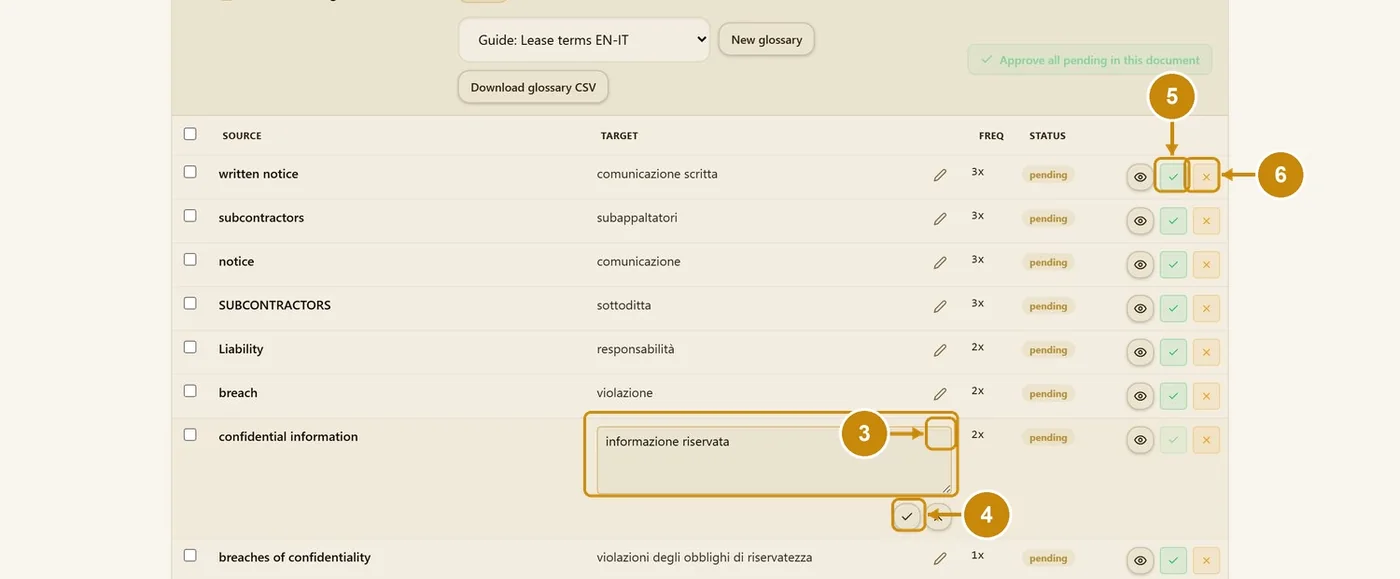The image size is (1400, 579).
Task: Confirm the edited 'informazione riservata' text
Action: pos(907,516)
